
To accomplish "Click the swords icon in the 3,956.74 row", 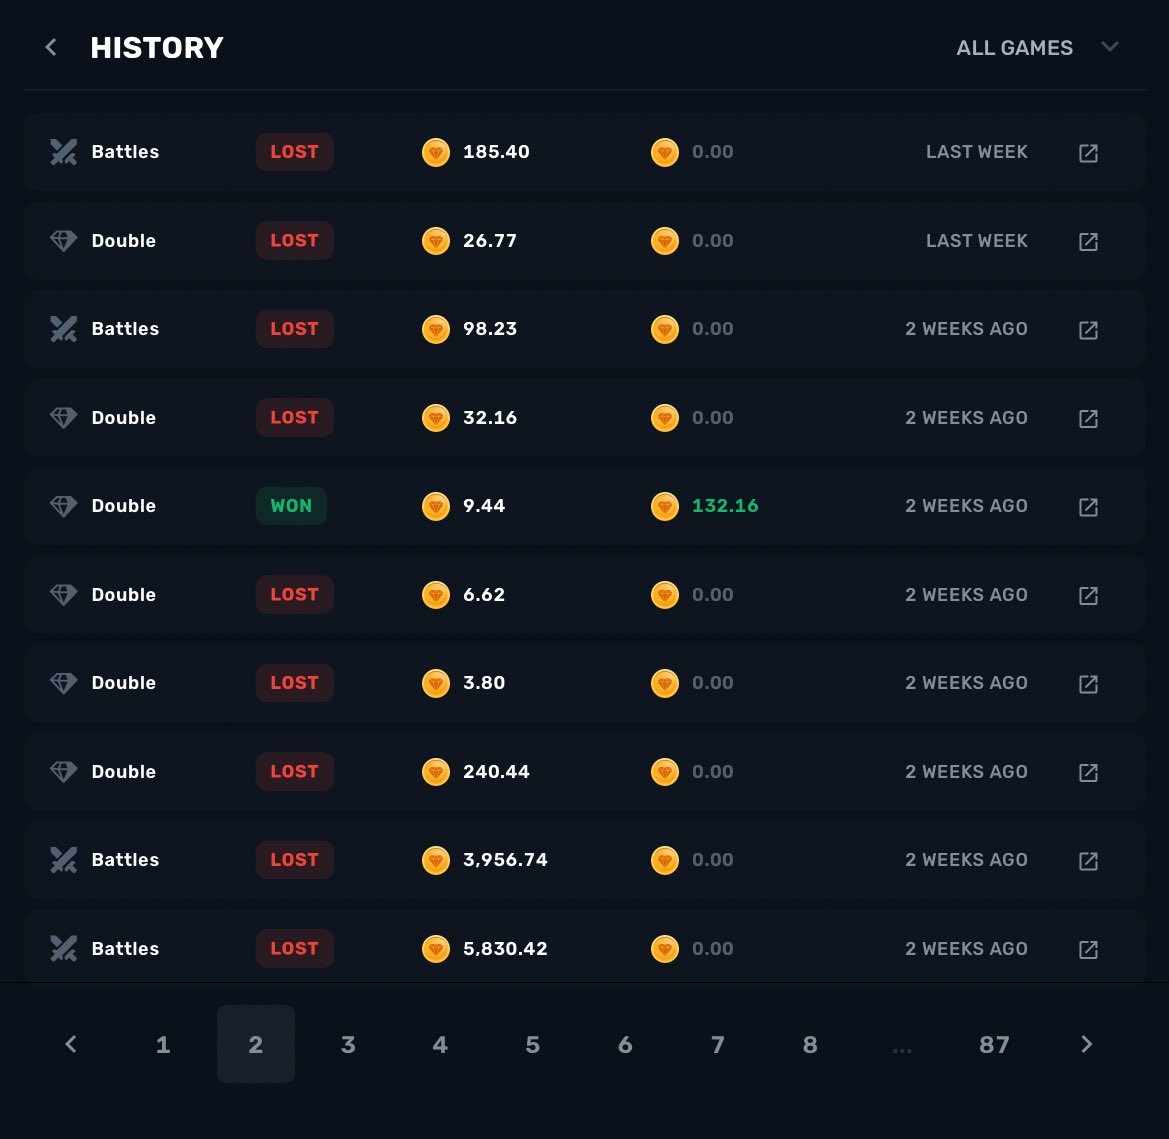I will click(63, 860).
